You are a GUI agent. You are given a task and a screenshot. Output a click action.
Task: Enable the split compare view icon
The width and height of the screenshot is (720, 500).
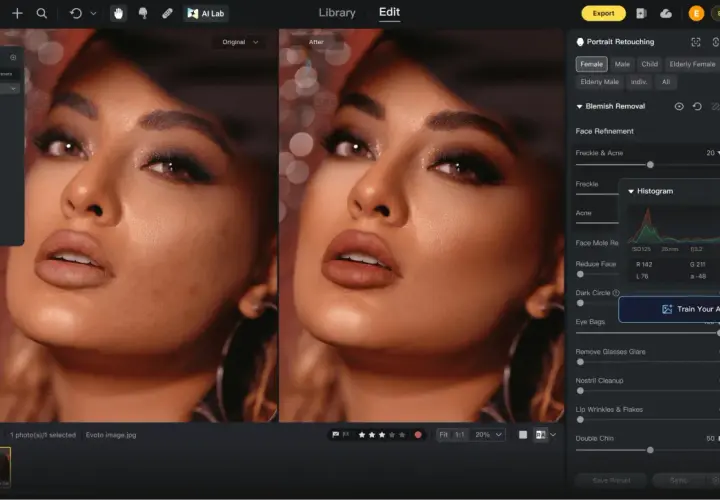[540, 435]
